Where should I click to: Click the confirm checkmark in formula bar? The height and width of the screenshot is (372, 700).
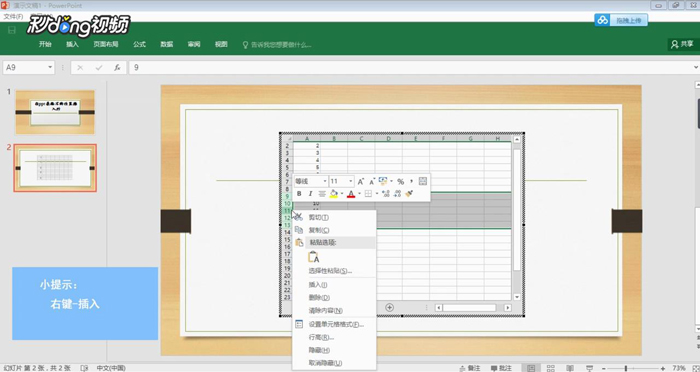pyautogui.click(x=99, y=67)
